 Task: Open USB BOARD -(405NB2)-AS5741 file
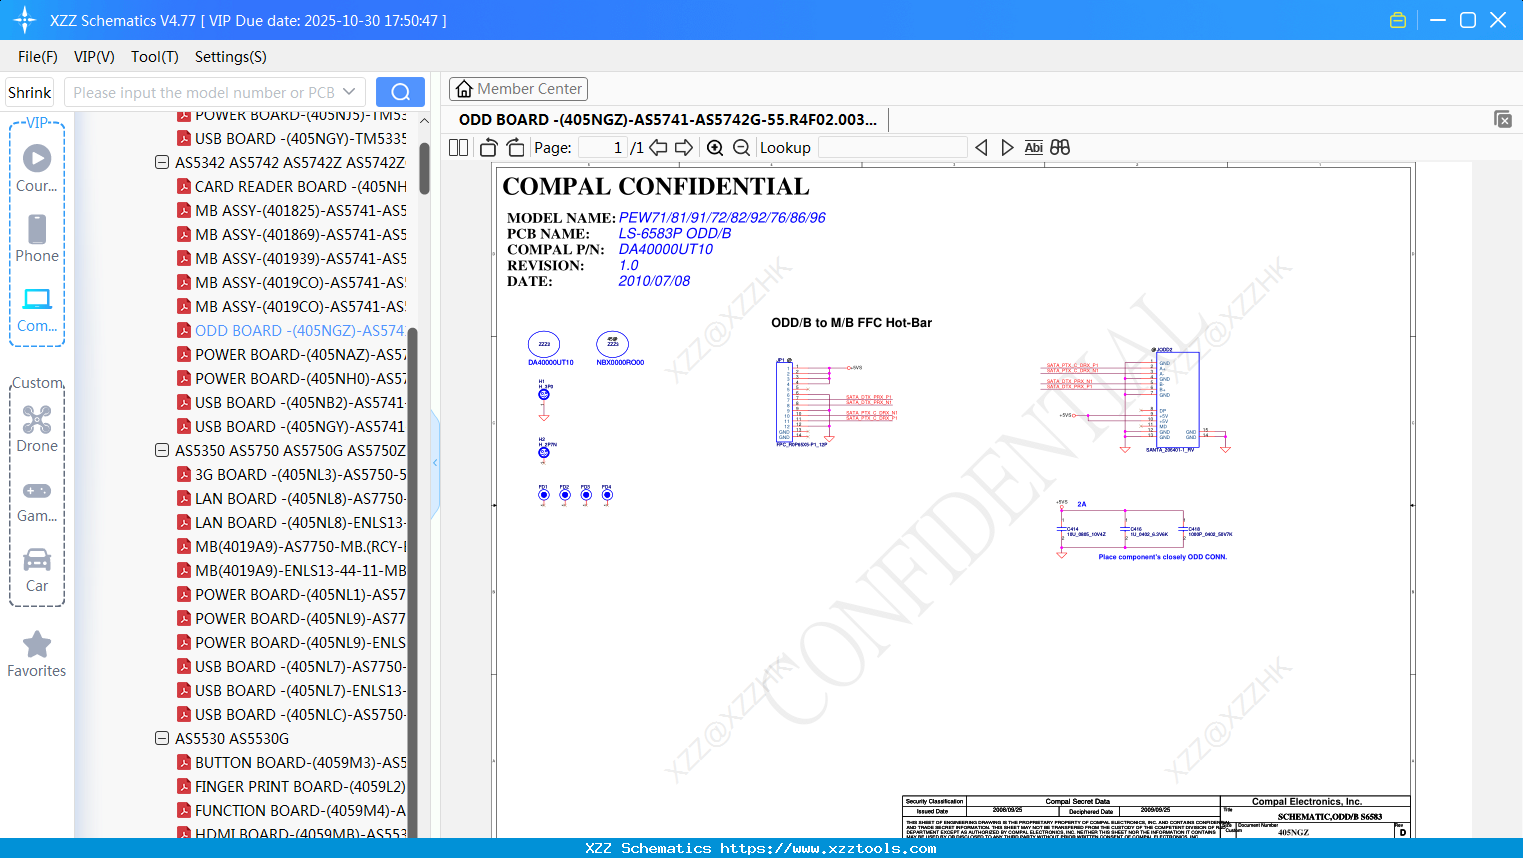[292, 402]
